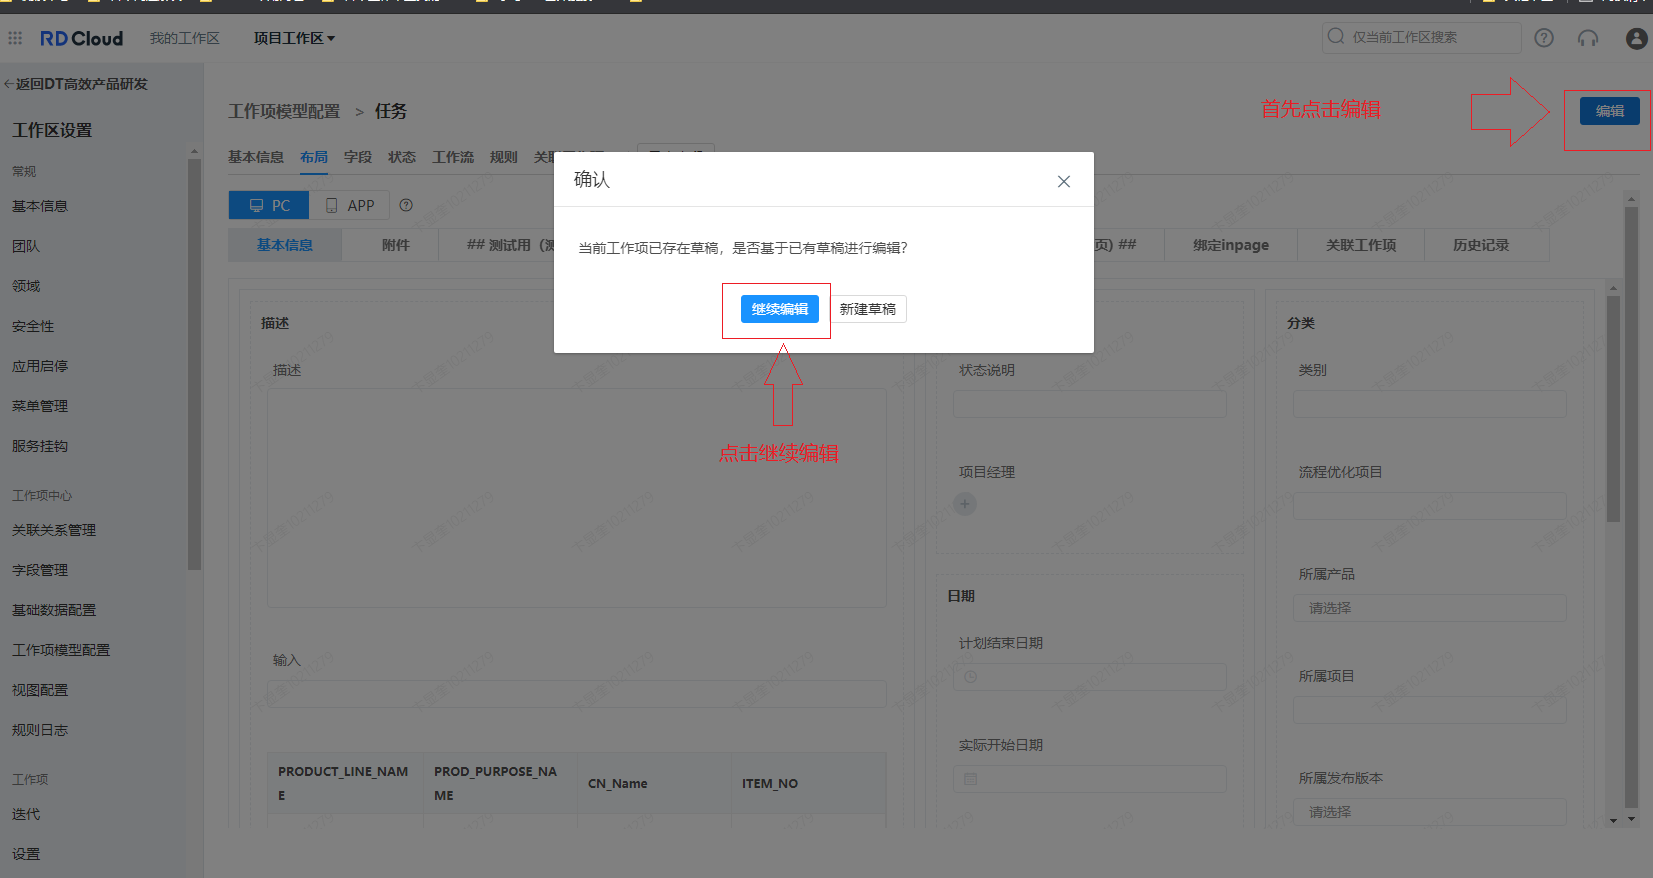Expand the 项目工作区 dropdown

tap(294, 38)
